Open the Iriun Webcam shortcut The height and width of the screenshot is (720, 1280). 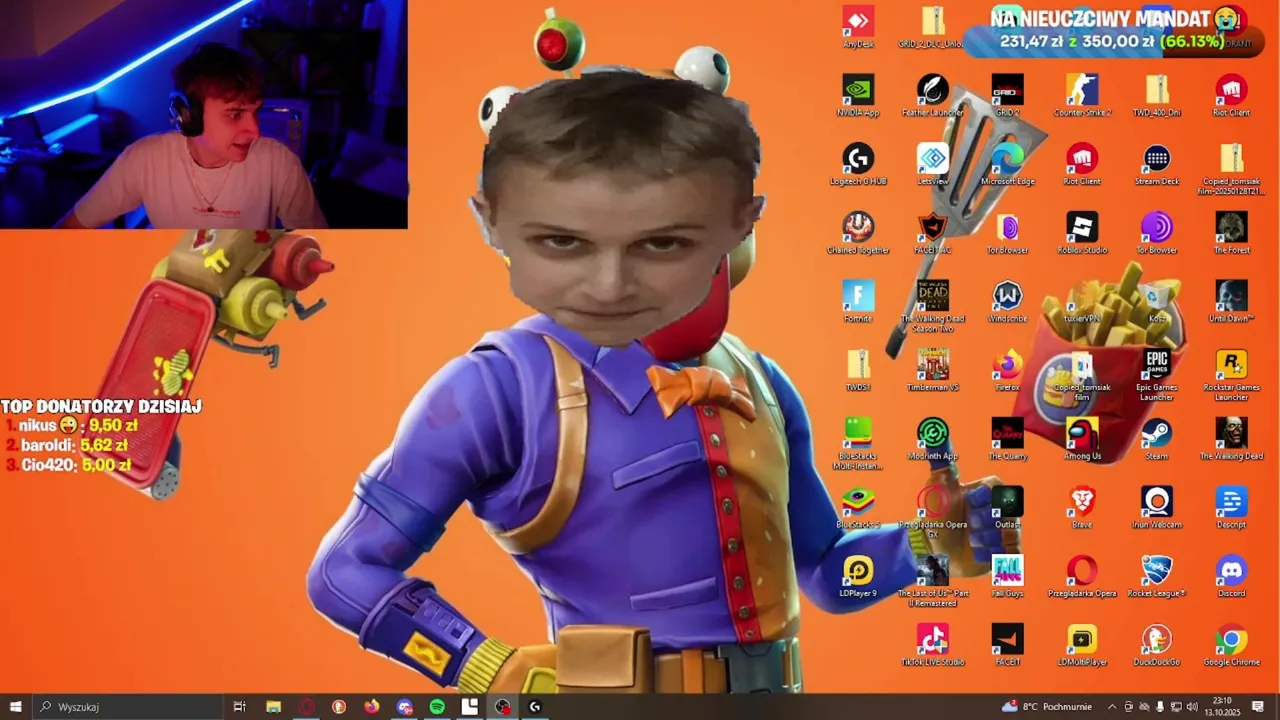(1157, 508)
